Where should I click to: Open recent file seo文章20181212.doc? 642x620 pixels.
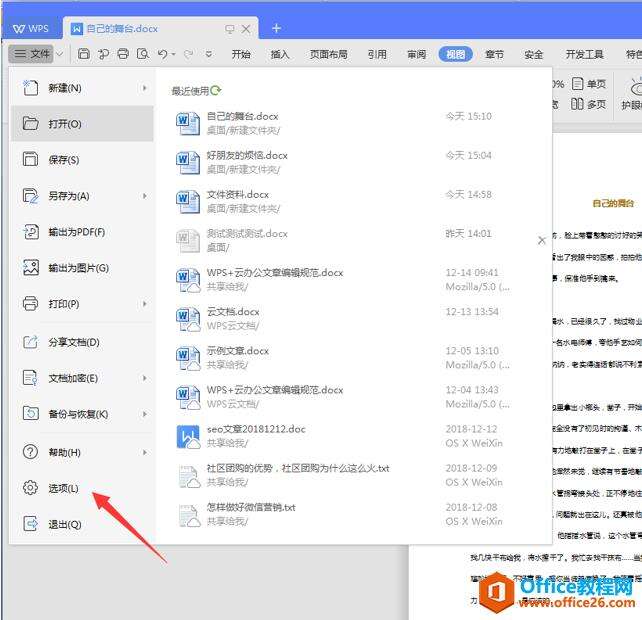point(256,429)
